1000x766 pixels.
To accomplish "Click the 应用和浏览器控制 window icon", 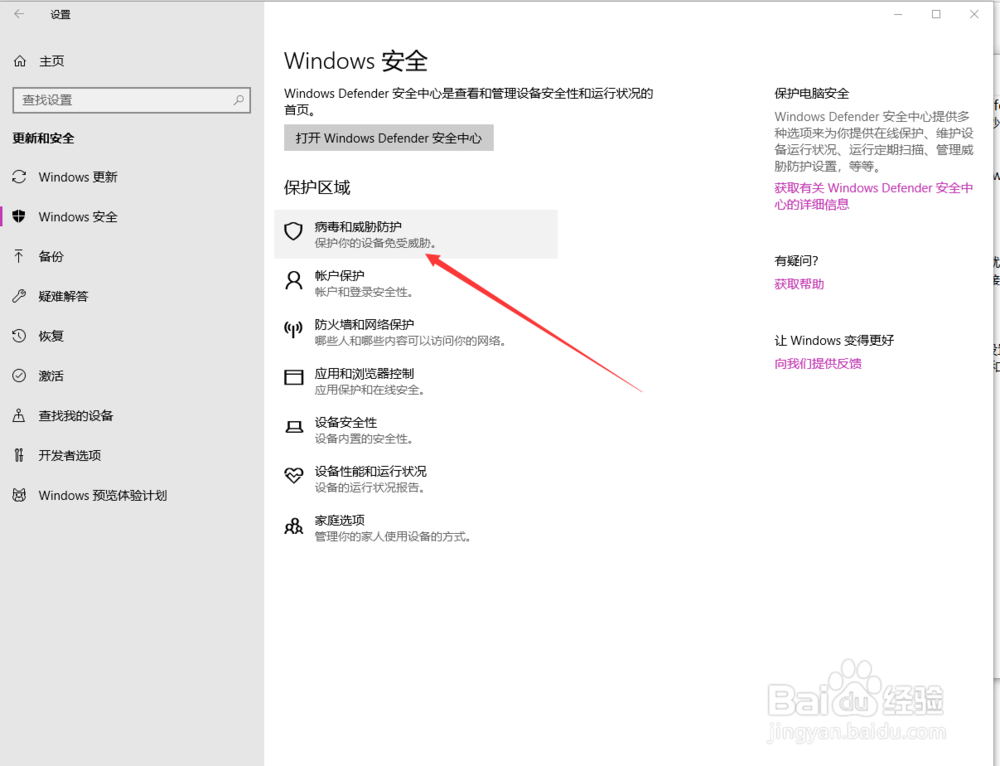I will point(293,378).
